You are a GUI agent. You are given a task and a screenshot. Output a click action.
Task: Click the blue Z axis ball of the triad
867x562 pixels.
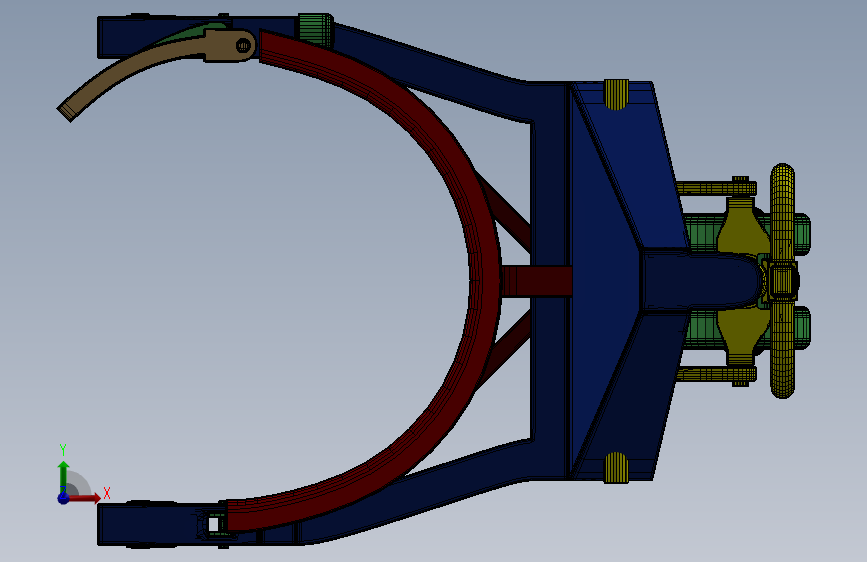click(x=64, y=498)
